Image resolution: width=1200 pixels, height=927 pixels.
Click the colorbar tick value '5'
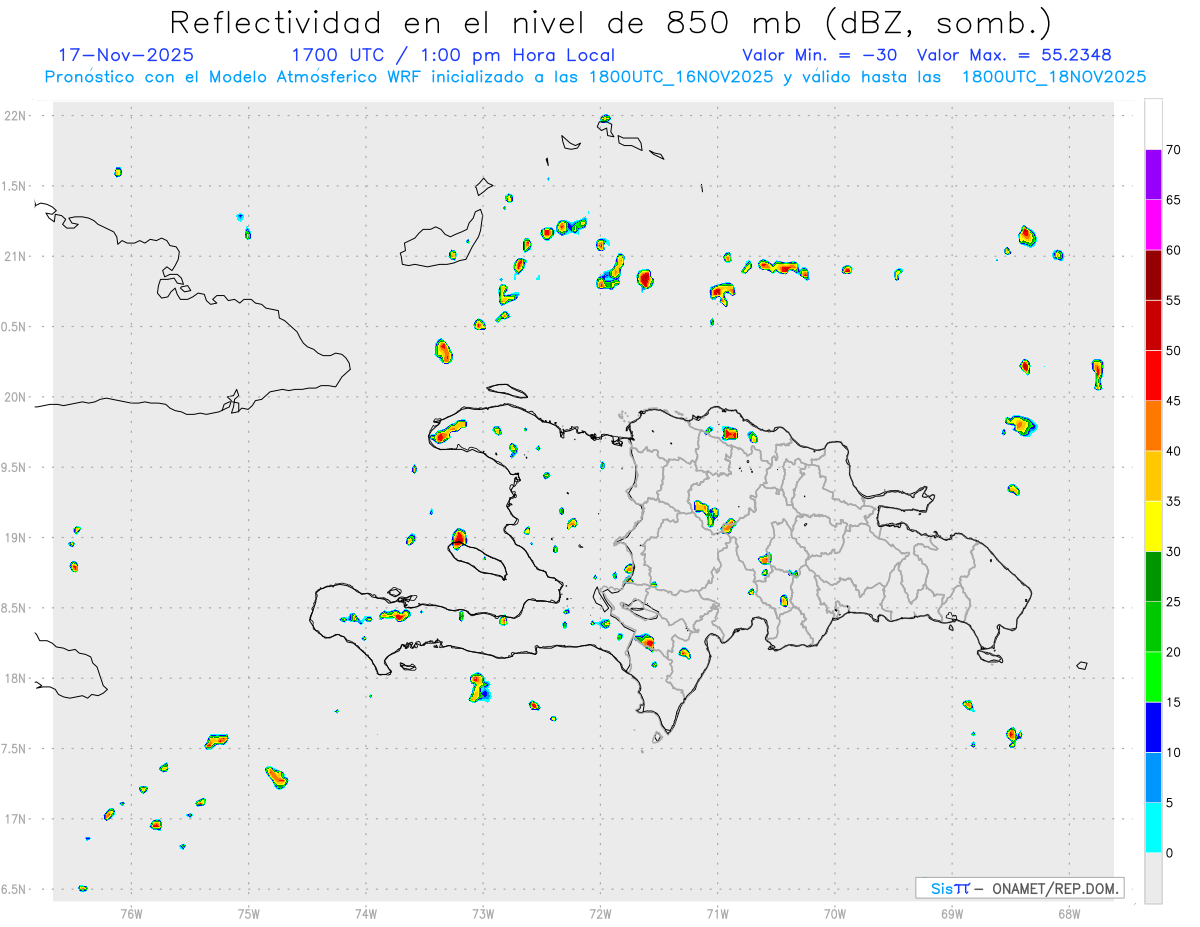(x=1170, y=803)
